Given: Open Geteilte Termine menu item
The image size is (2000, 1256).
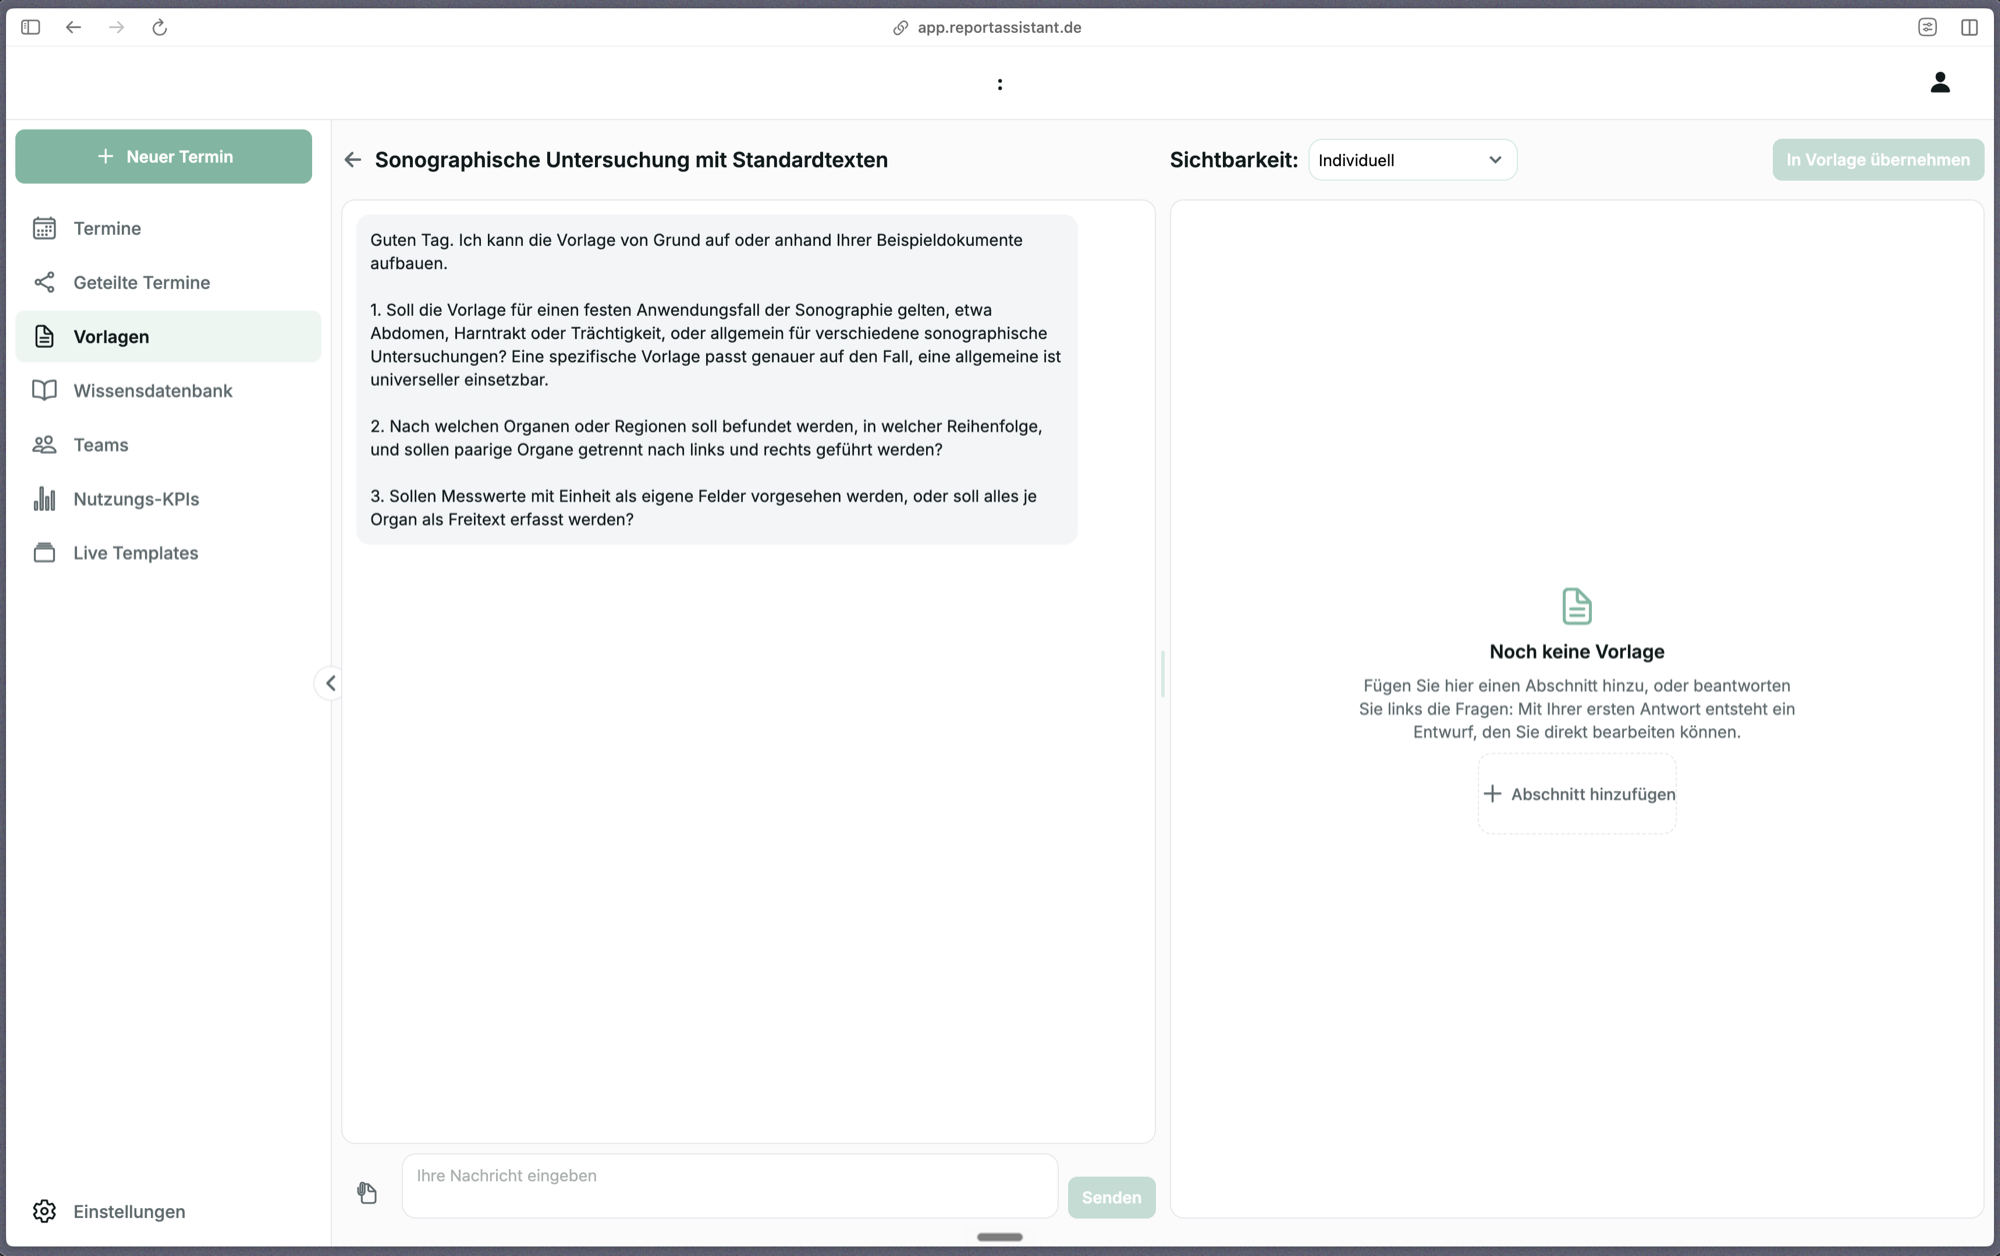Looking at the screenshot, I should (168, 282).
